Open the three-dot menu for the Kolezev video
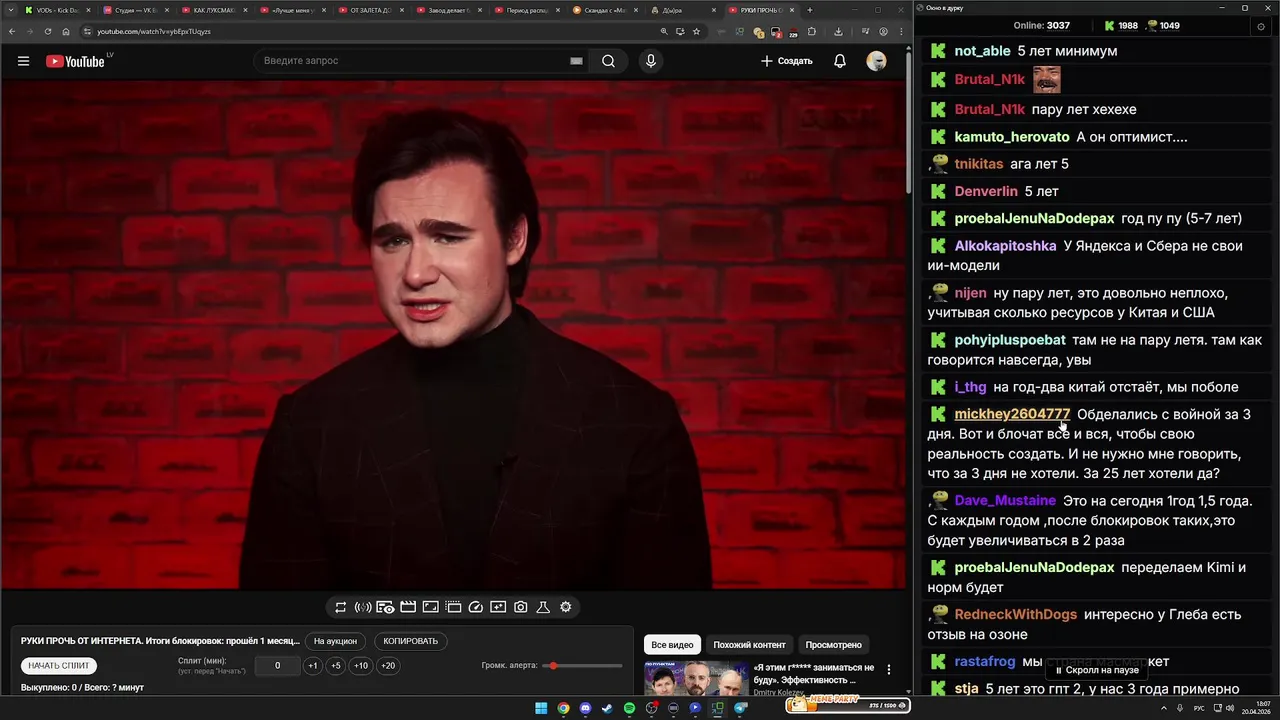Viewport: 1280px width, 720px height. point(889,669)
